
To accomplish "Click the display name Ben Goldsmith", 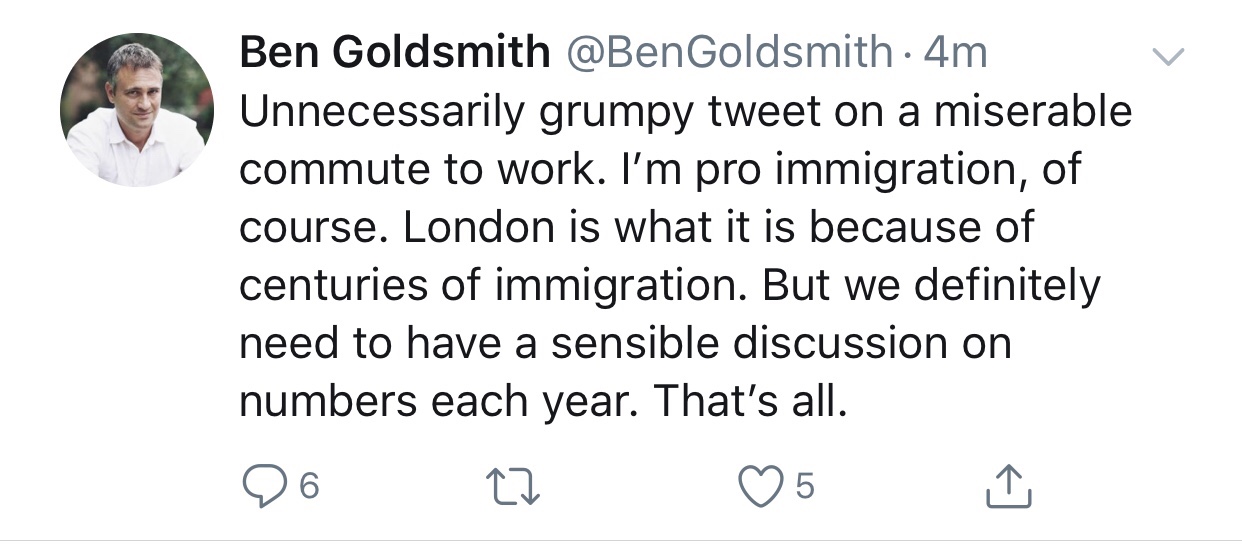I will pyautogui.click(x=395, y=54).
